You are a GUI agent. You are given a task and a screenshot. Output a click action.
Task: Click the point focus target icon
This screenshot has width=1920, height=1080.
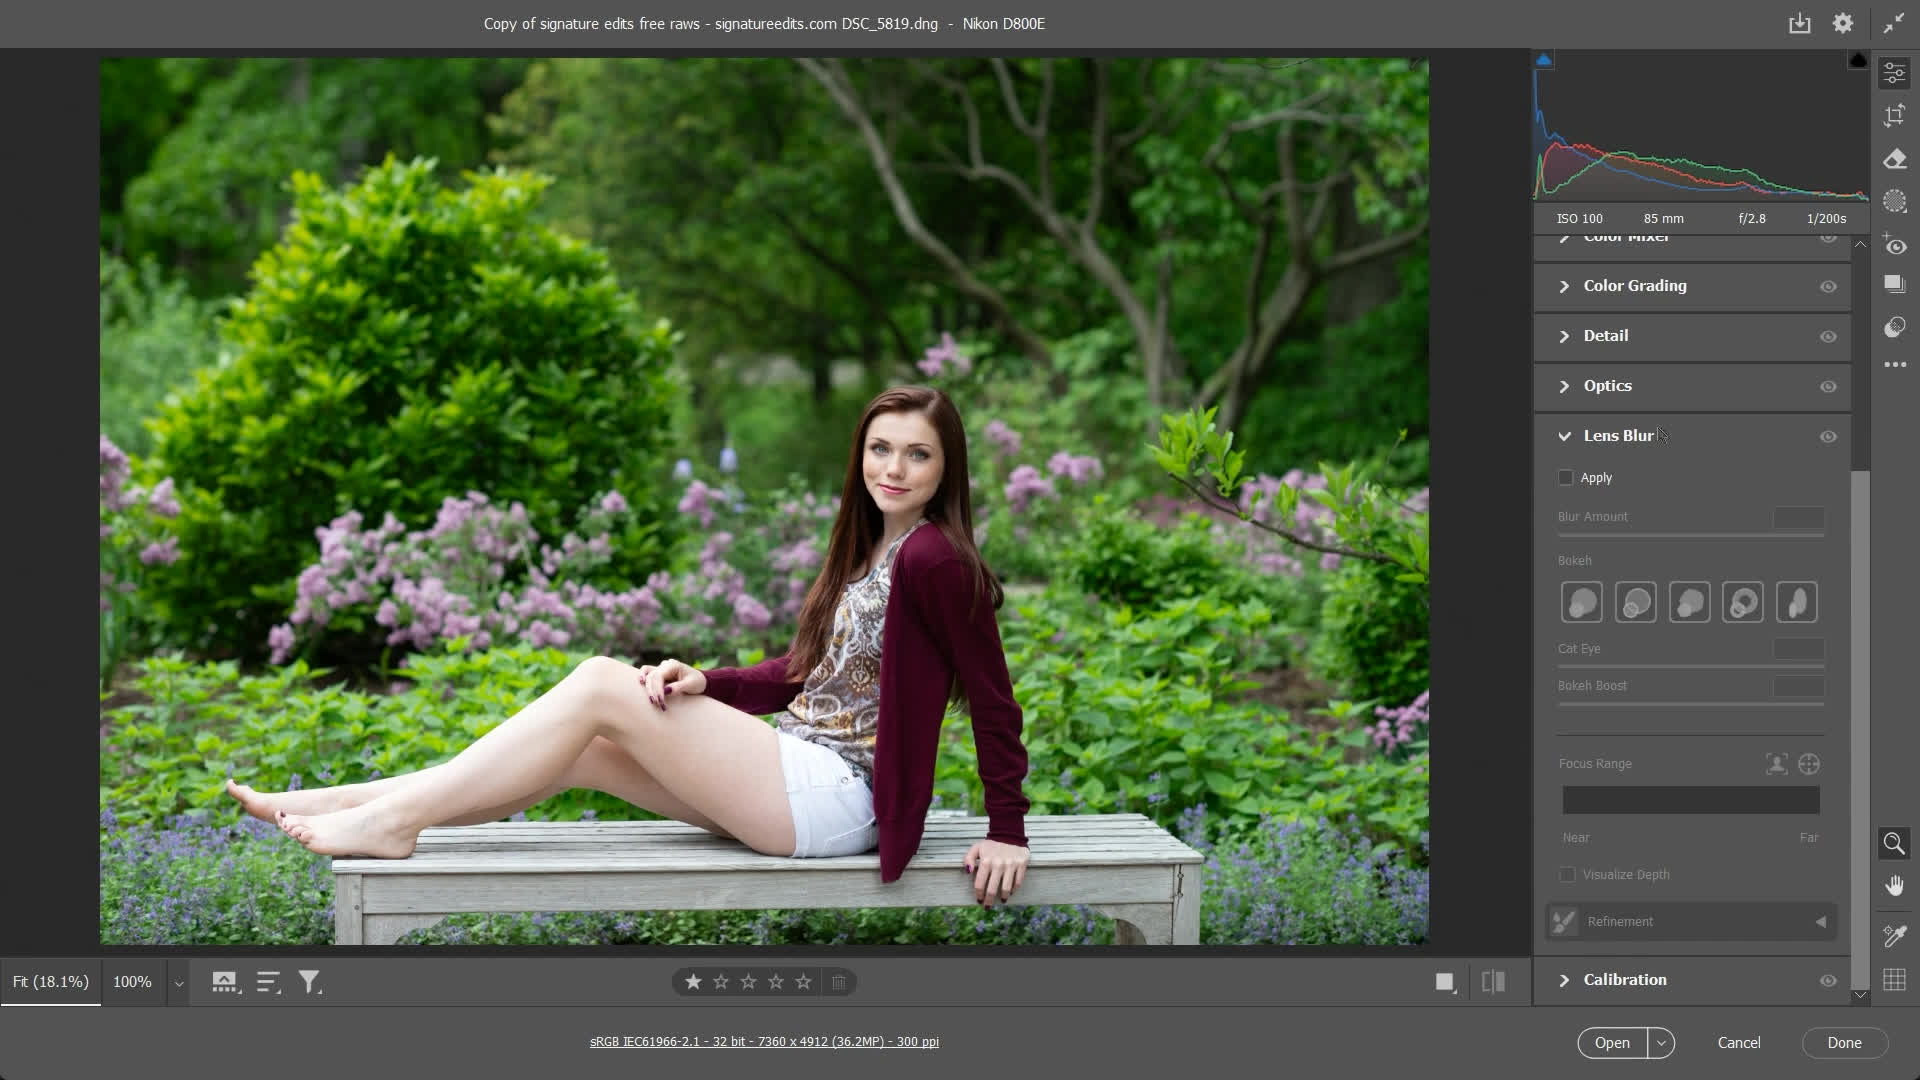click(1809, 764)
